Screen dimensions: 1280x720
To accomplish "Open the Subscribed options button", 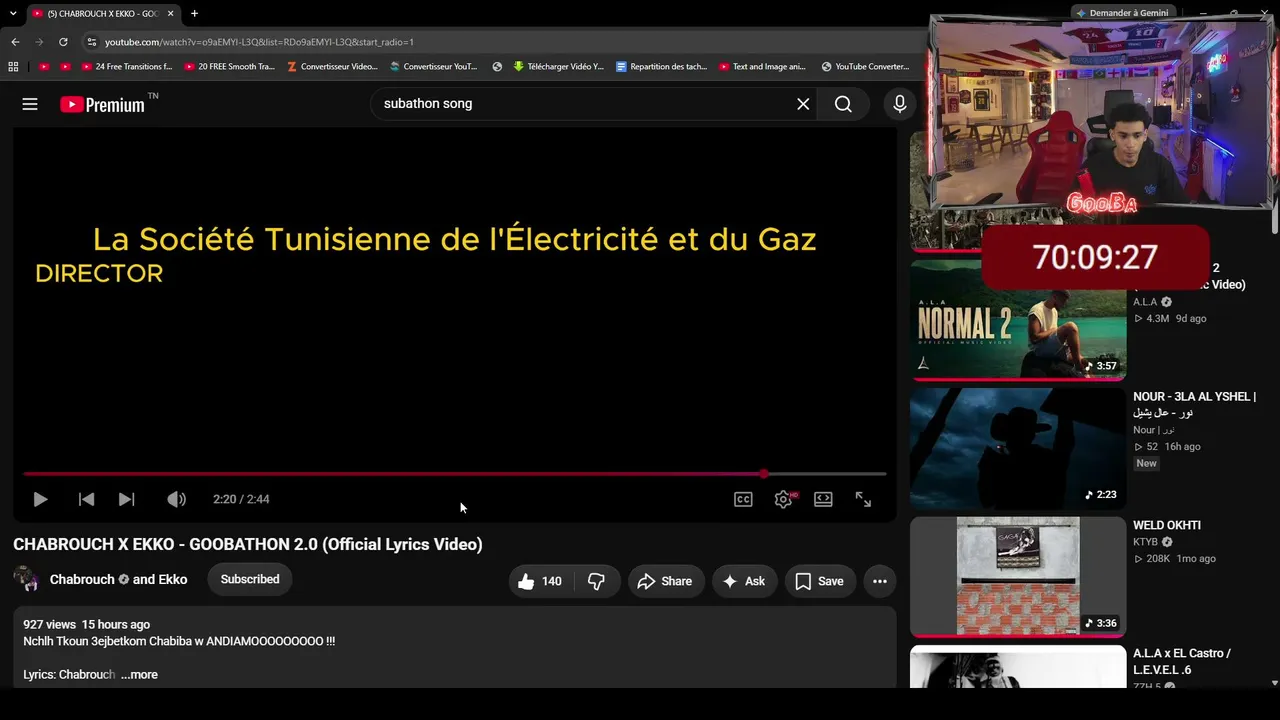I will [x=250, y=579].
